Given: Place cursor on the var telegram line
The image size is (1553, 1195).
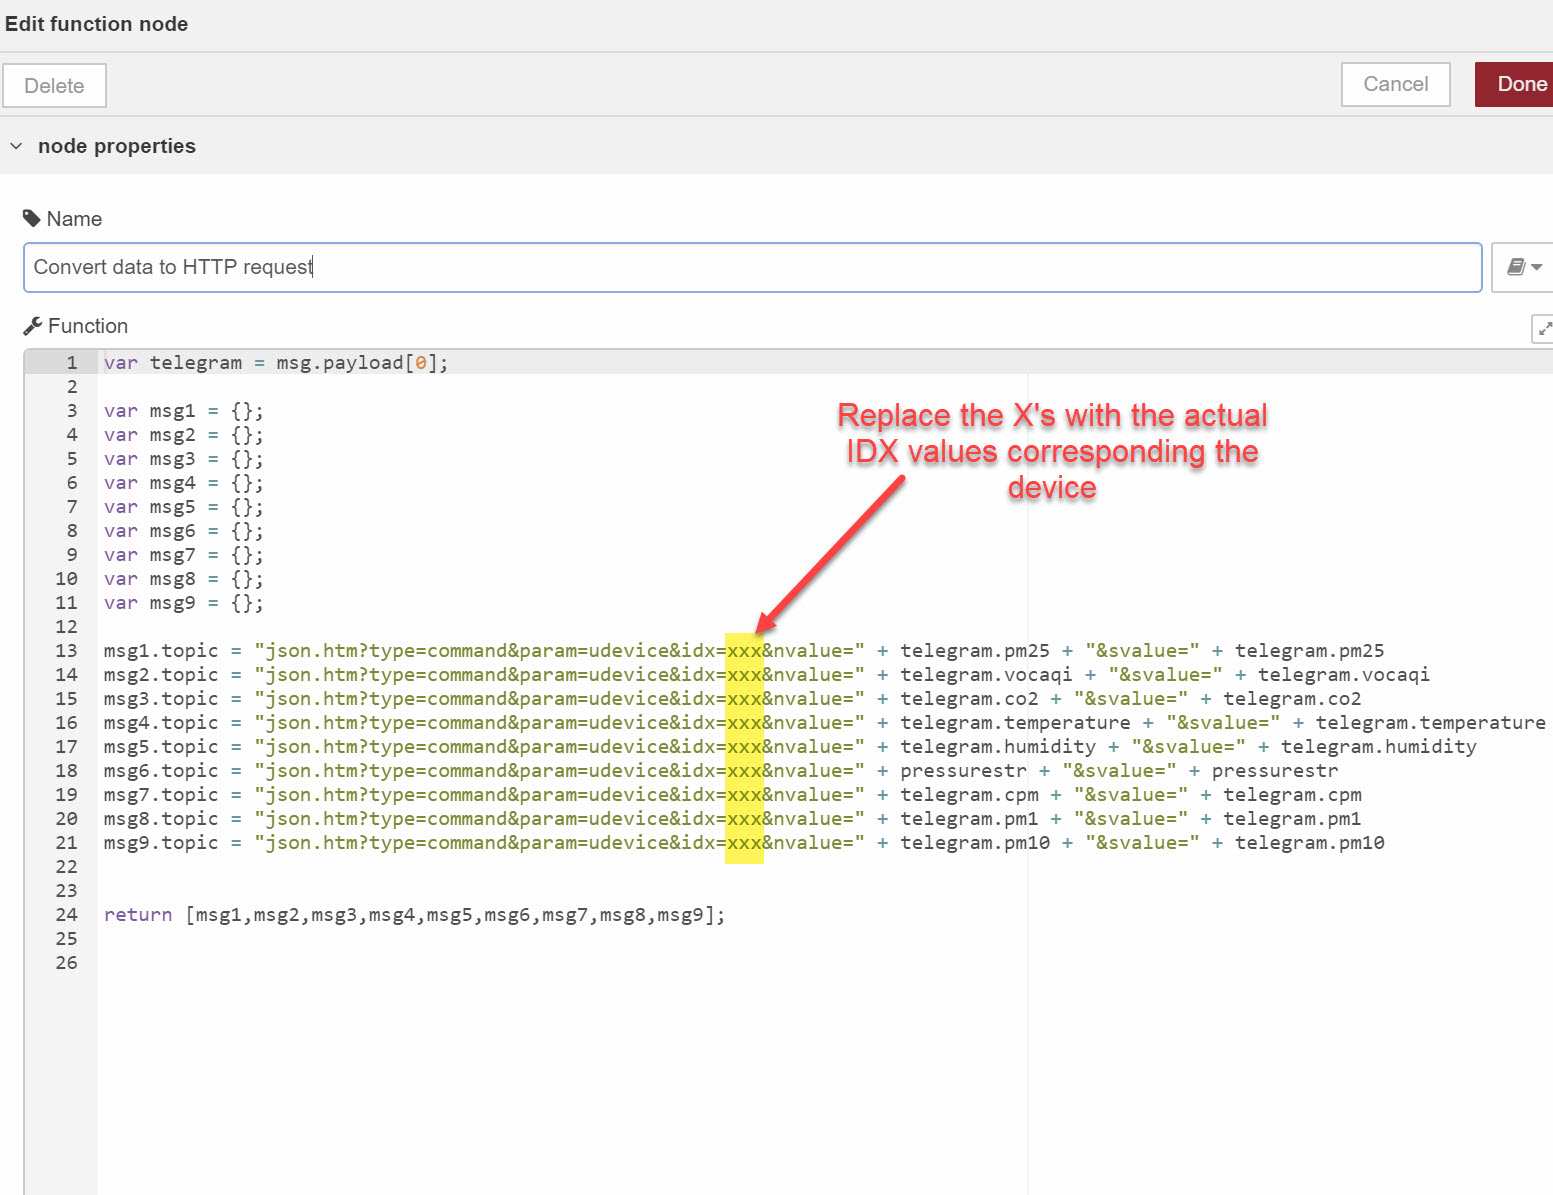Looking at the screenshot, I should tap(275, 363).
